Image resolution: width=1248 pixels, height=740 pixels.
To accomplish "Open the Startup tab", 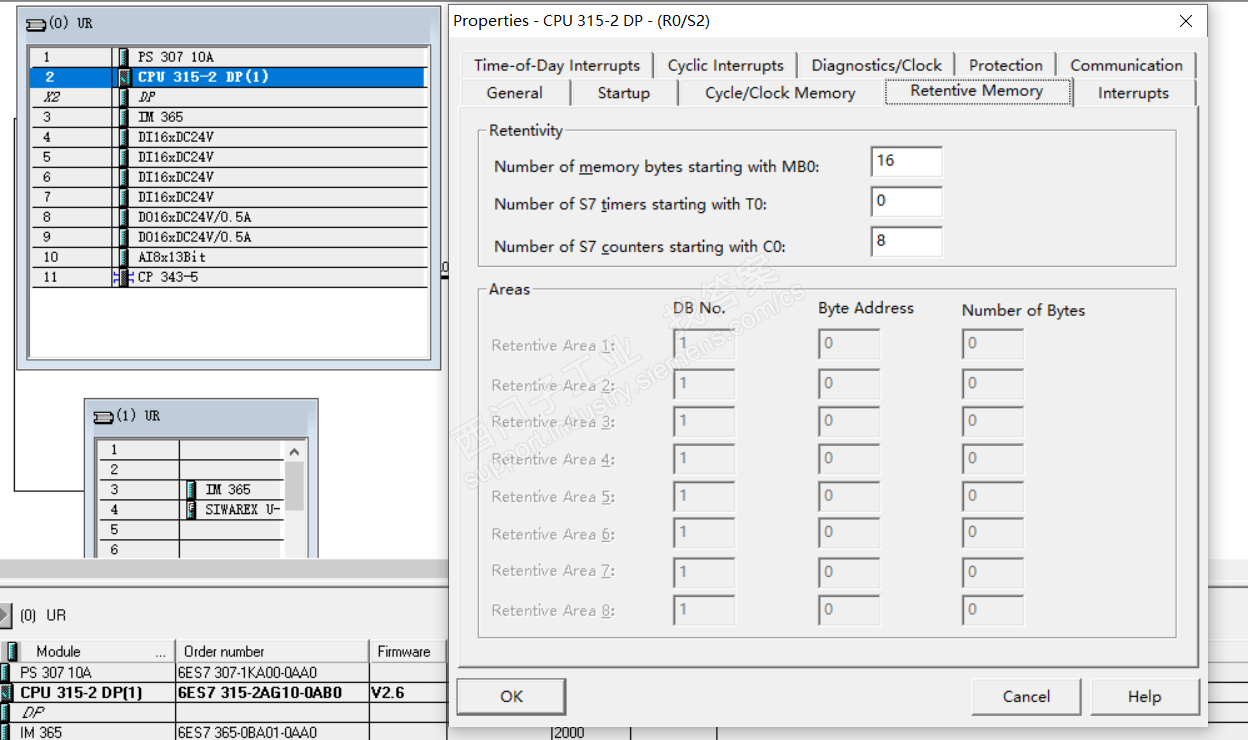I will pos(623,93).
